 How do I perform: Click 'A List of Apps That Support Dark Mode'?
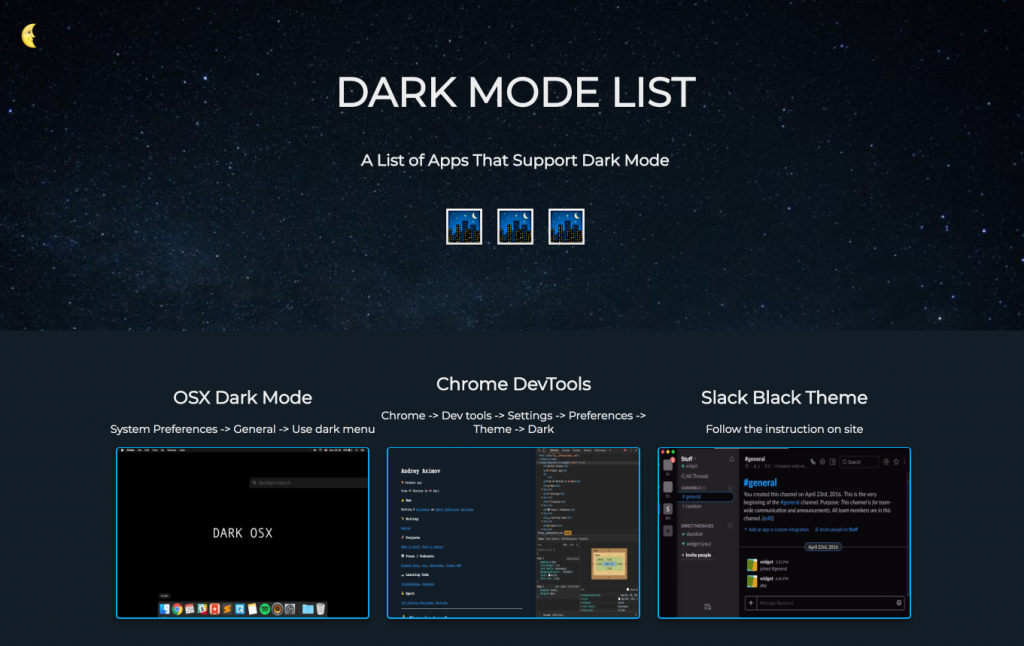515,160
